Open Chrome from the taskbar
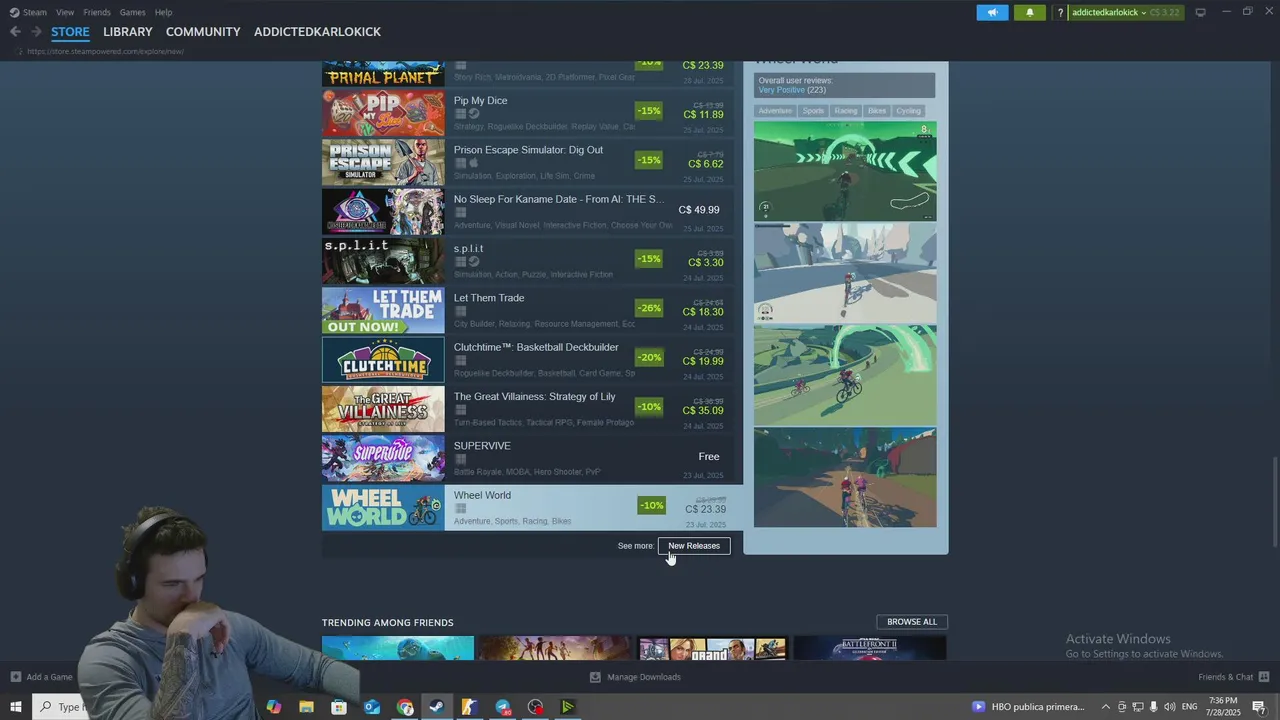1280x720 pixels. point(405,707)
